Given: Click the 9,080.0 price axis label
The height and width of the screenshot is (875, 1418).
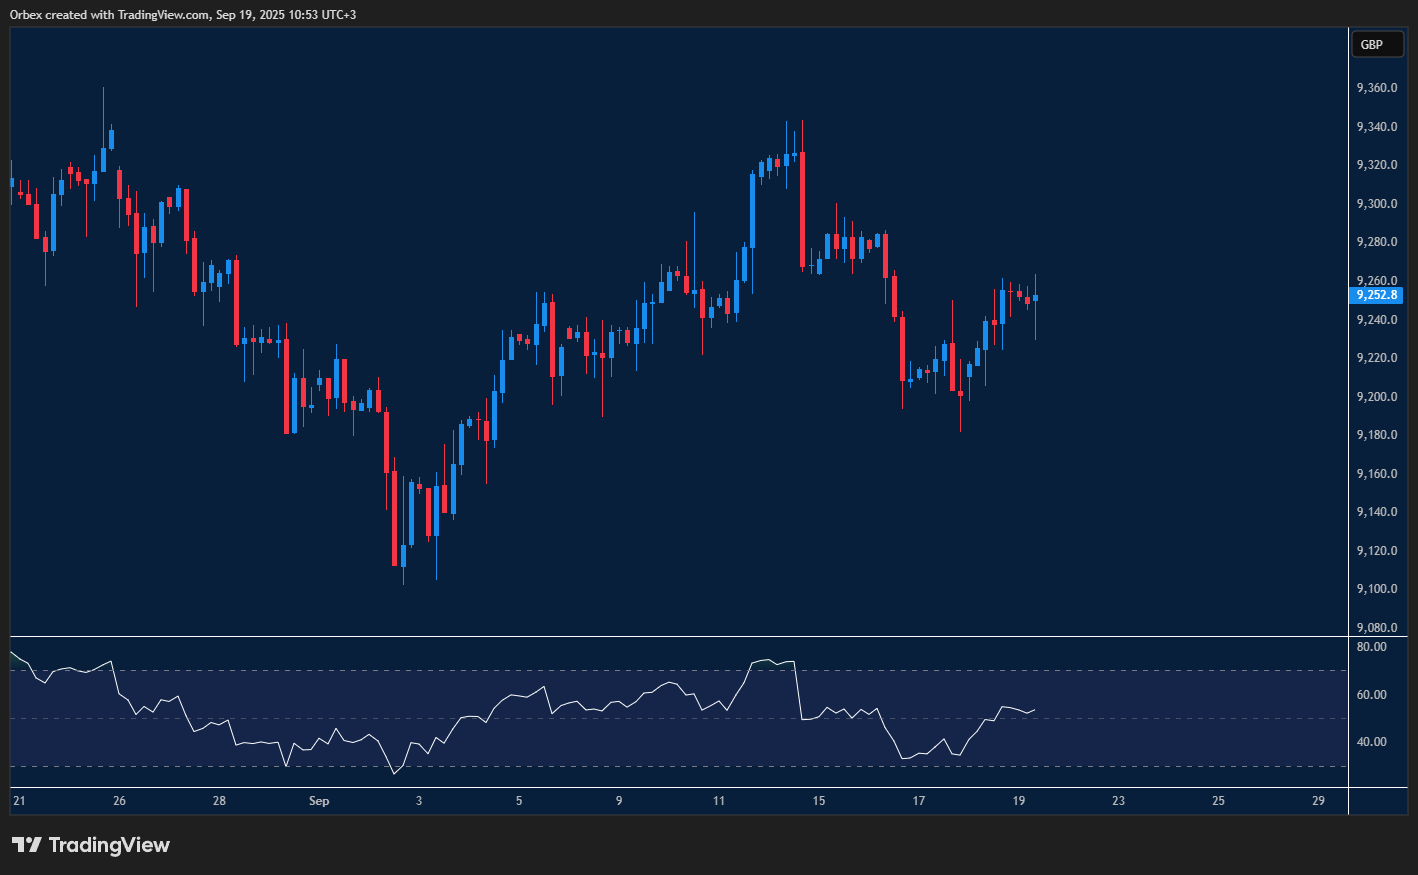Looking at the screenshot, I should (1376, 628).
